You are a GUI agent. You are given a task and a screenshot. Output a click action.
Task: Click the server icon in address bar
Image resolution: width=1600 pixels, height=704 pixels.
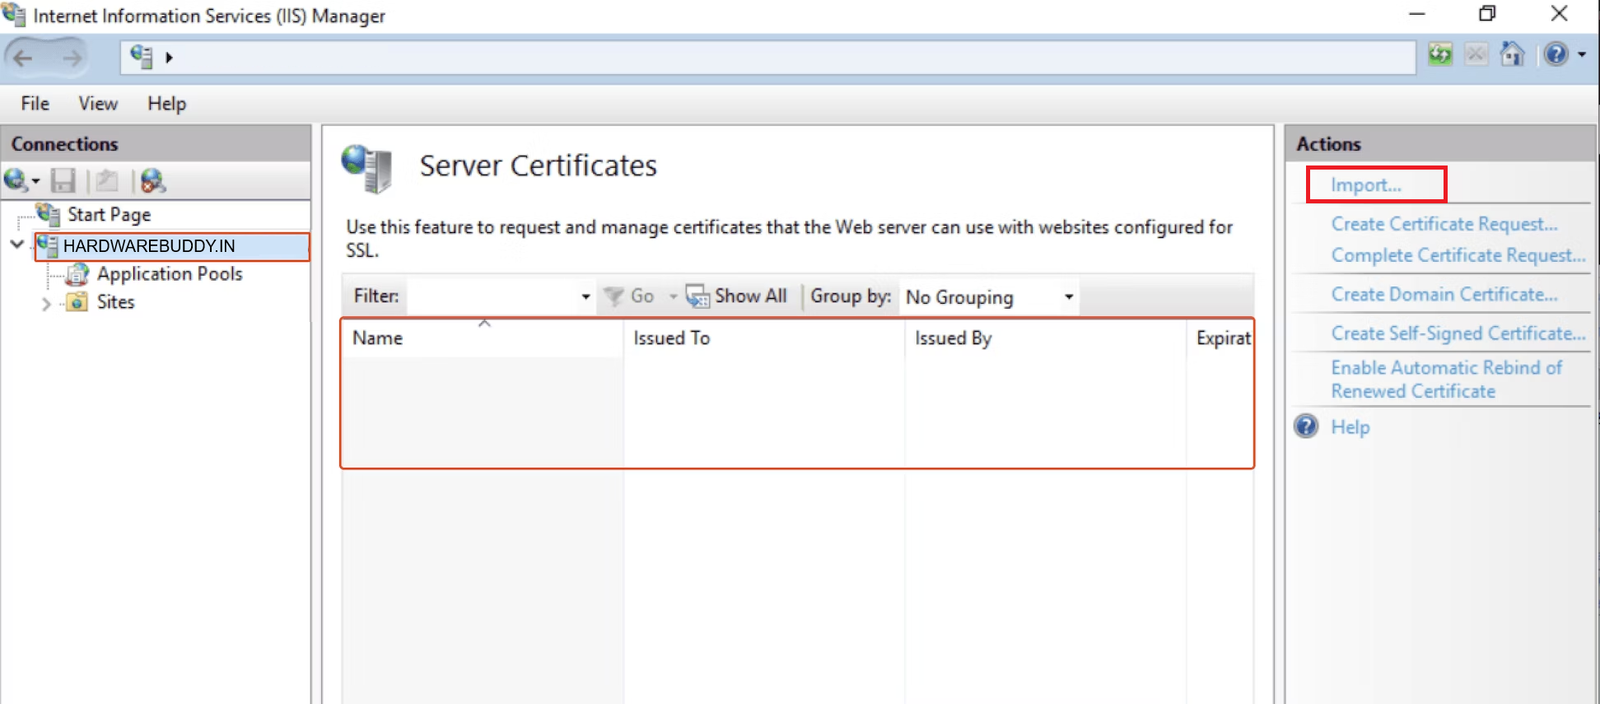coord(141,57)
